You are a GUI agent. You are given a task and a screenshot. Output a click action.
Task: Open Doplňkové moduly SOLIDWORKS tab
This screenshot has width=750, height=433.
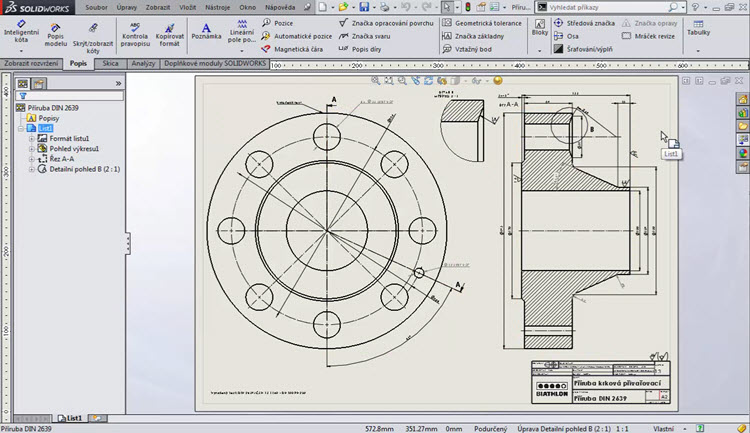click(x=215, y=63)
